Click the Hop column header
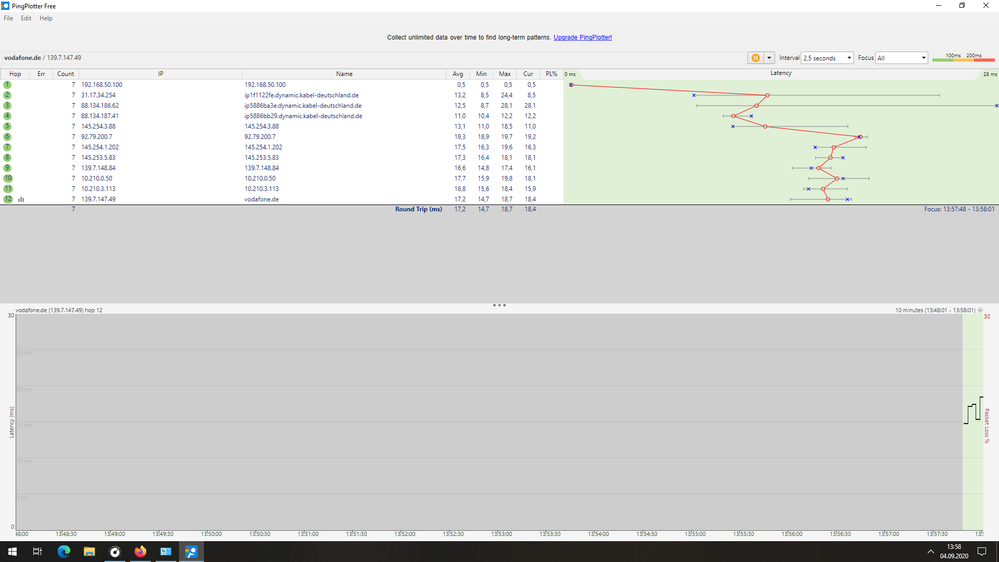This screenshot has width=999, height=562. (15, 74)
